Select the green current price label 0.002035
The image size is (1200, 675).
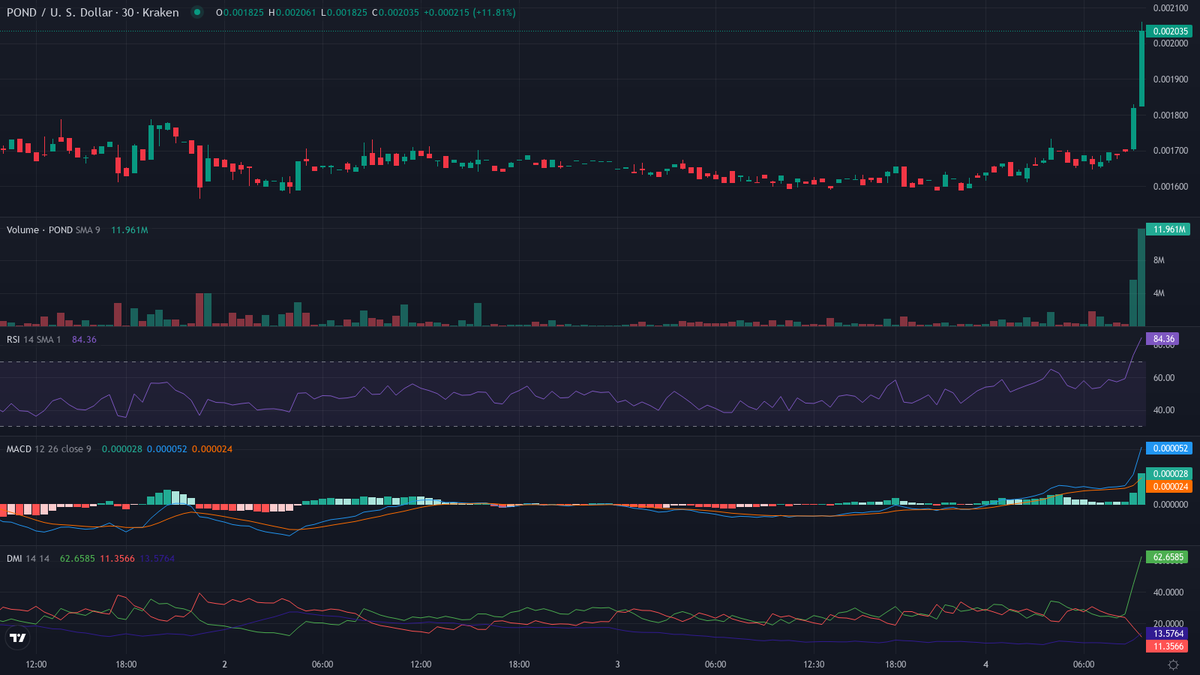click(1170, 31)
